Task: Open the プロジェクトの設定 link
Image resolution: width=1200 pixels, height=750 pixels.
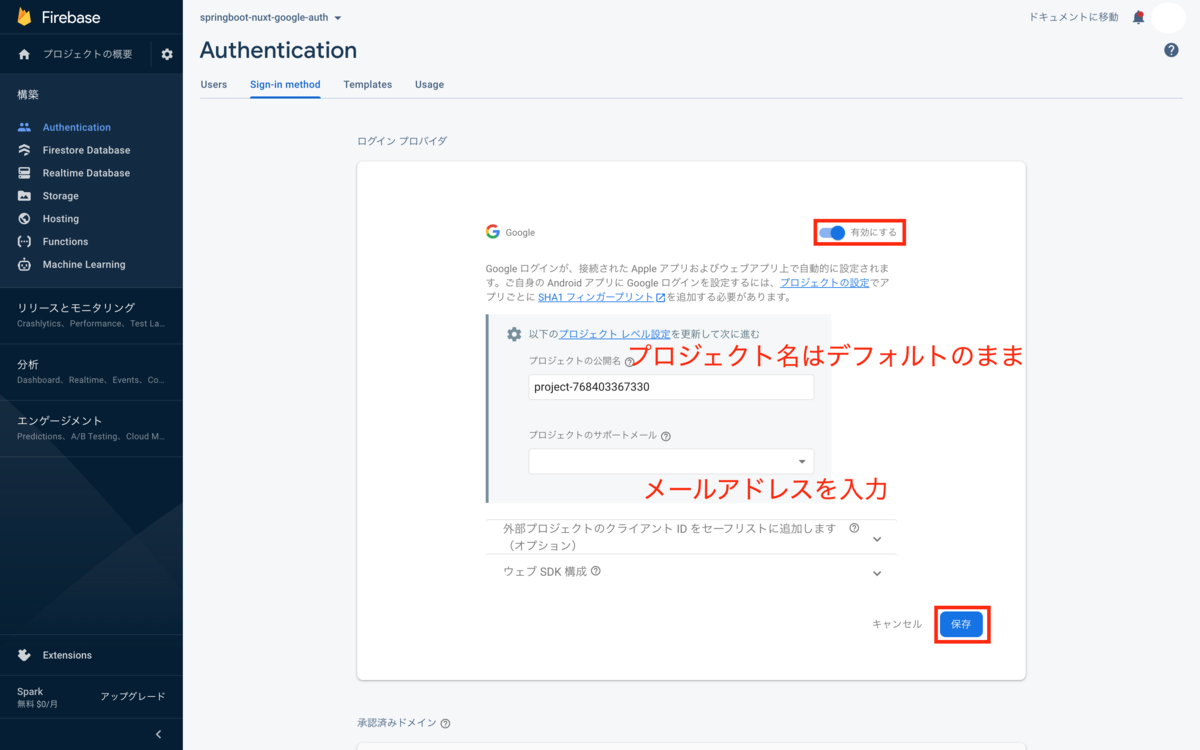Action: [824, 283]
